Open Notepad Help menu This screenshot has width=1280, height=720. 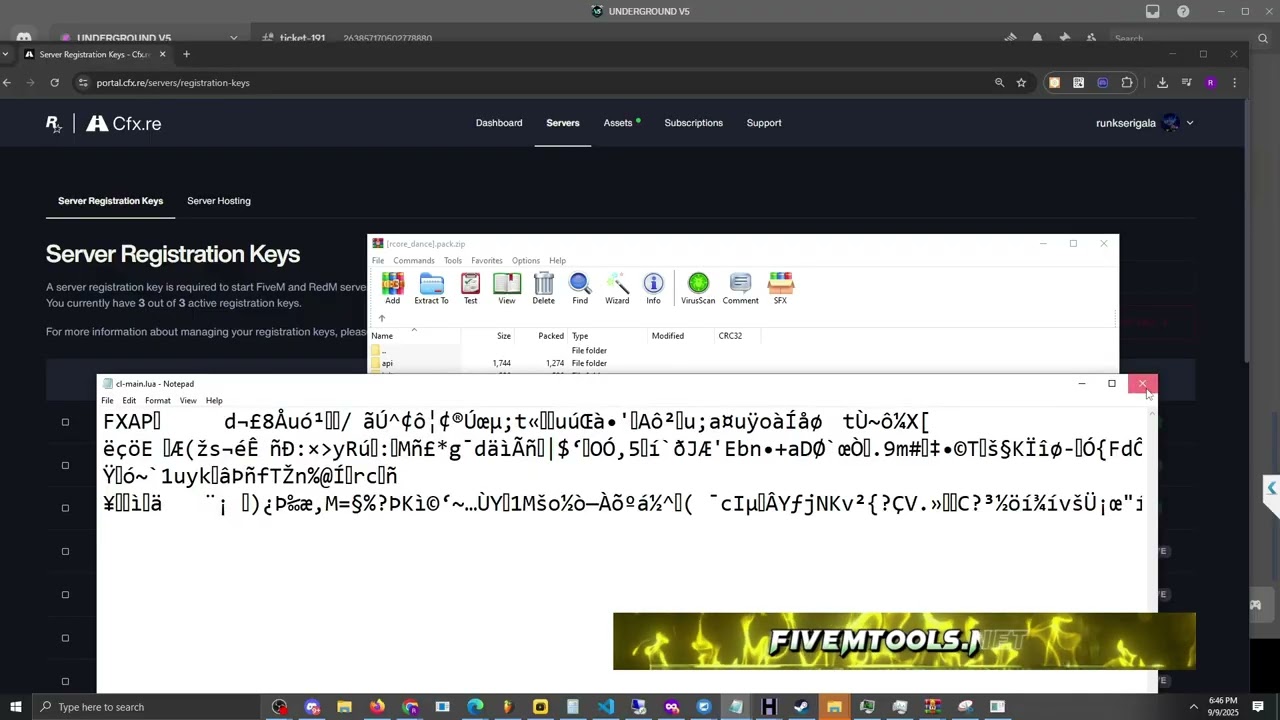coord(214,401)
